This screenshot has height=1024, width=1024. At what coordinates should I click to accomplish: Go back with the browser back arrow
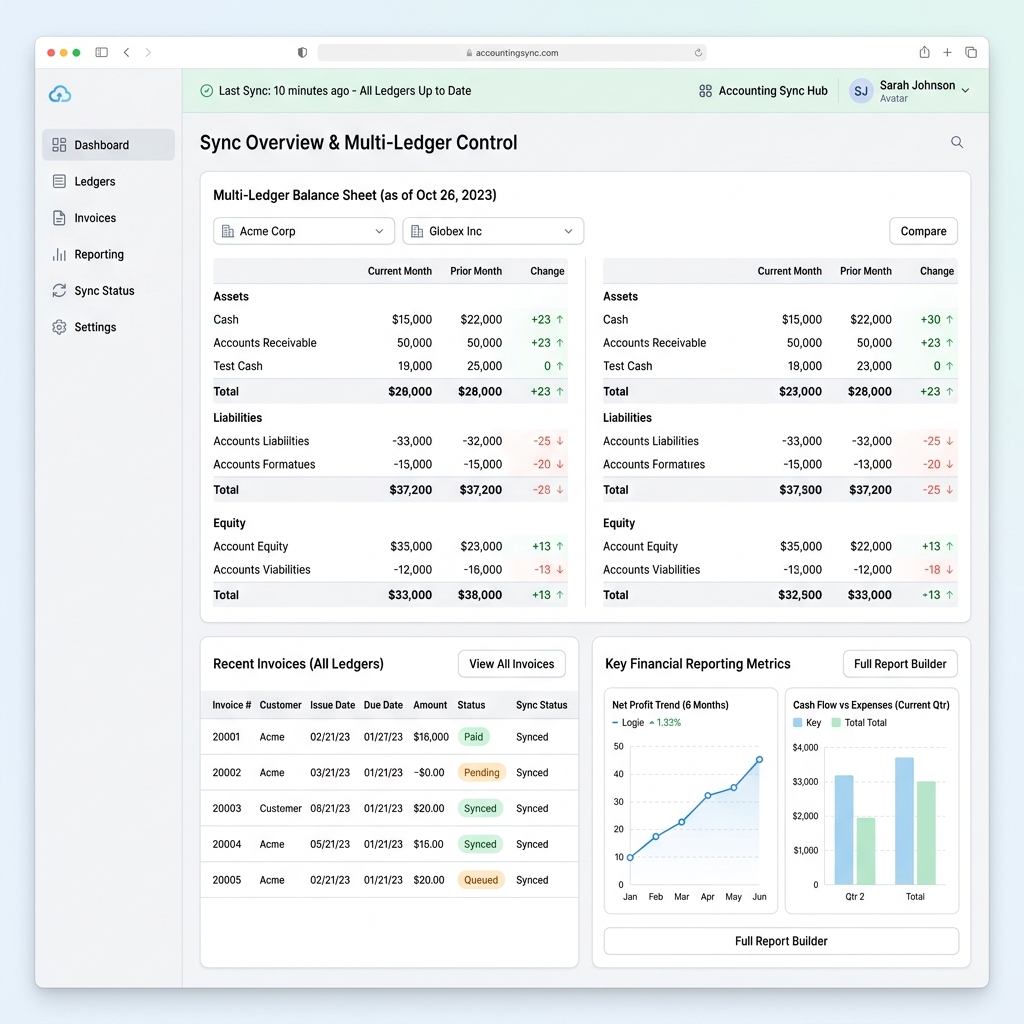coord(126,52)
